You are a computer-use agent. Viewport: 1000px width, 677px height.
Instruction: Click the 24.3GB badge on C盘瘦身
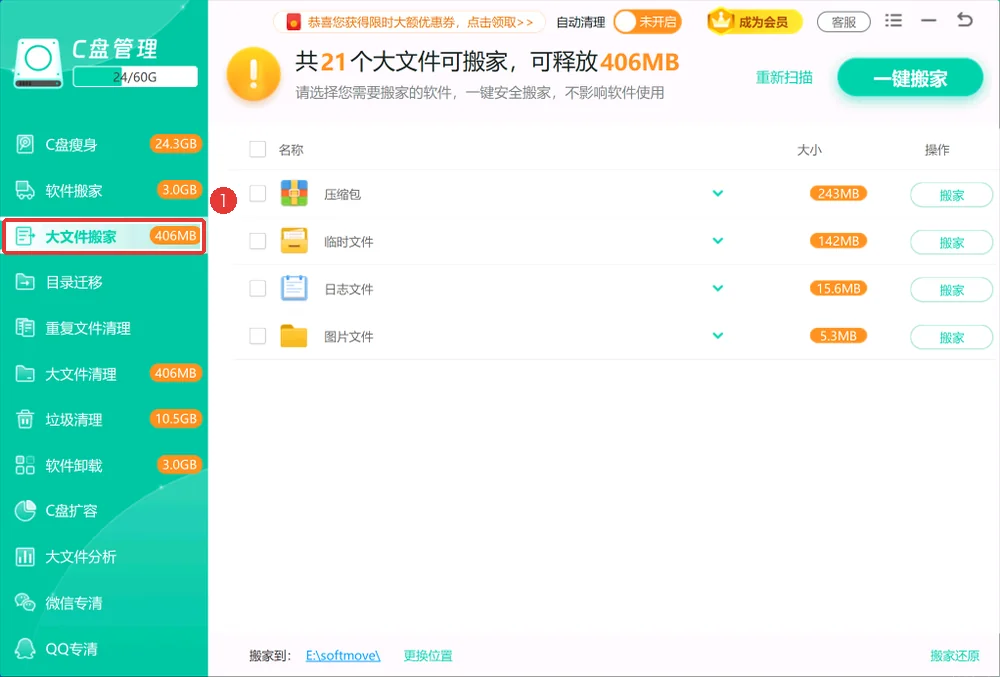click(175, 143)
